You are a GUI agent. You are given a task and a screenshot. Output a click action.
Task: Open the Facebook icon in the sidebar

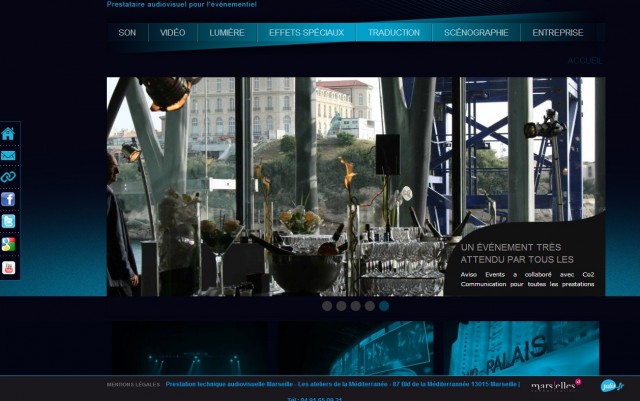[x=8, y=199]
